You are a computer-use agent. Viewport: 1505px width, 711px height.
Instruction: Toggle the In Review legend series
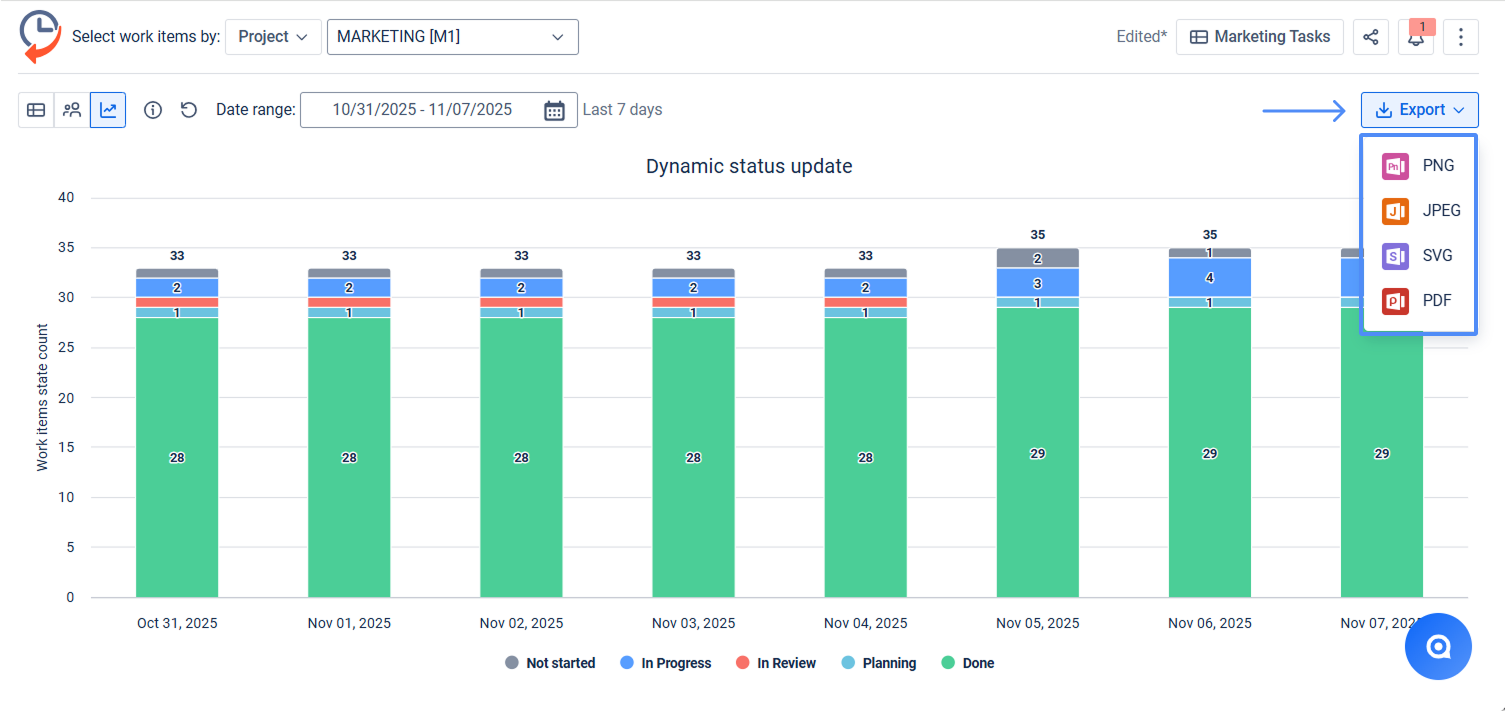[x=776, y=663]
